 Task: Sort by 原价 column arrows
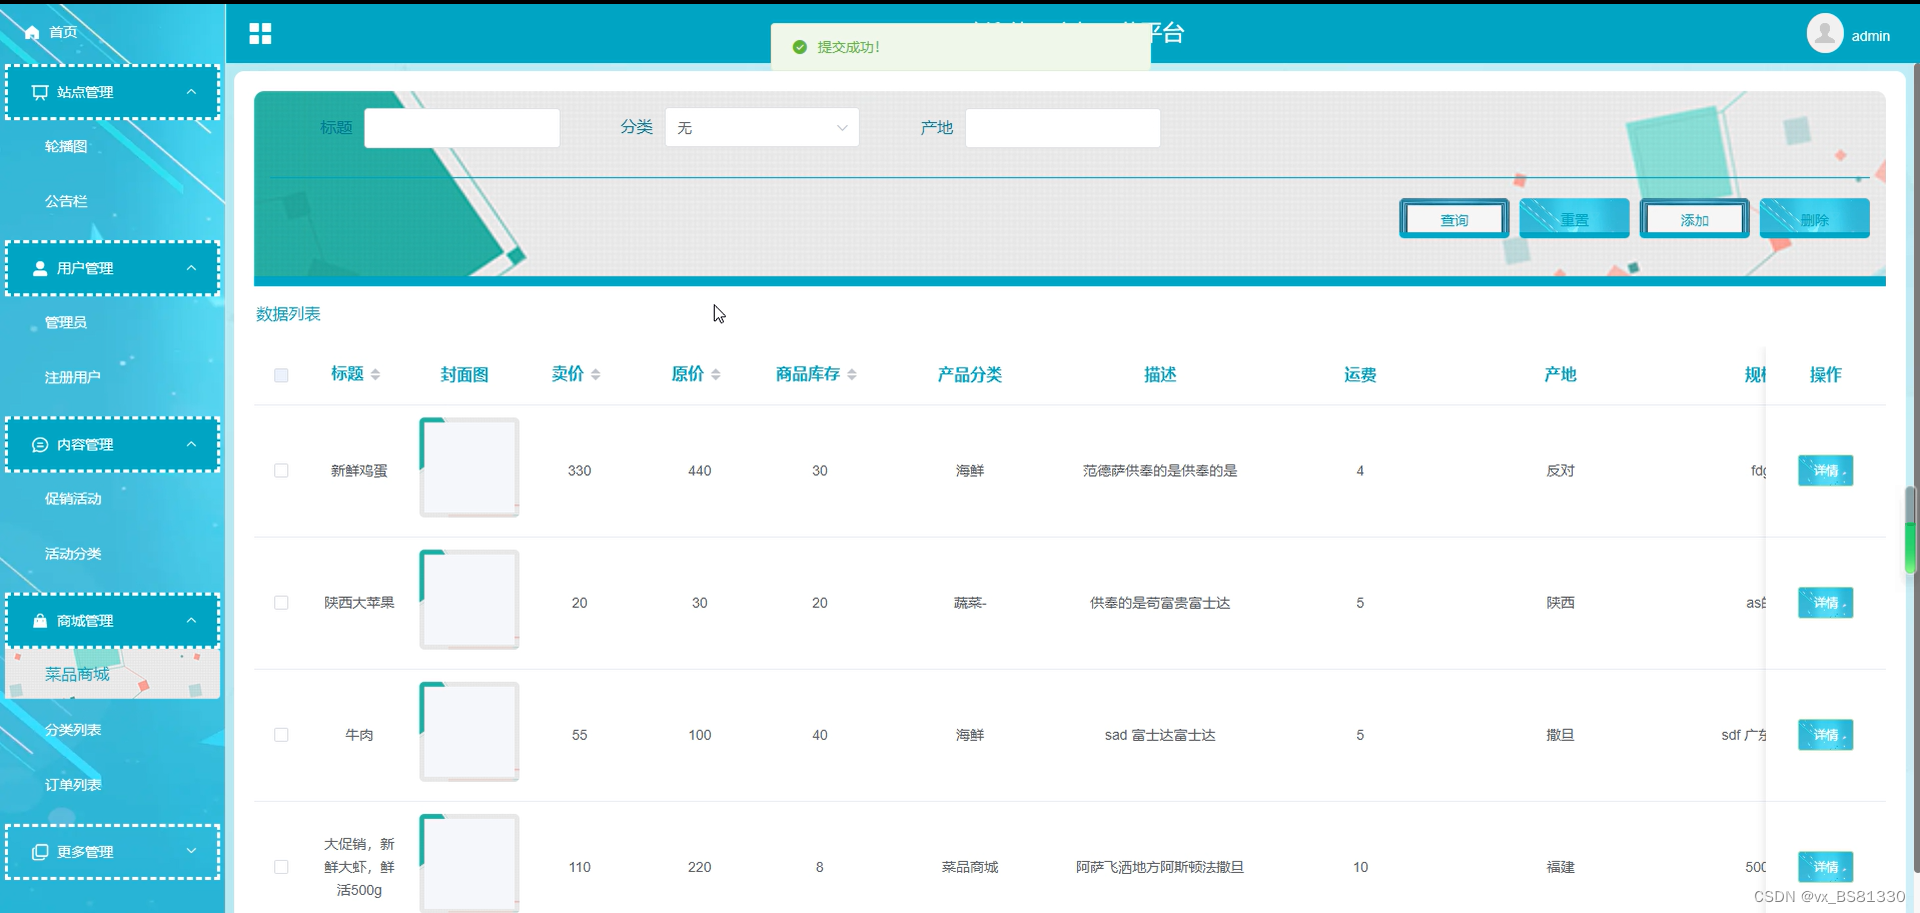coord(716,374)
